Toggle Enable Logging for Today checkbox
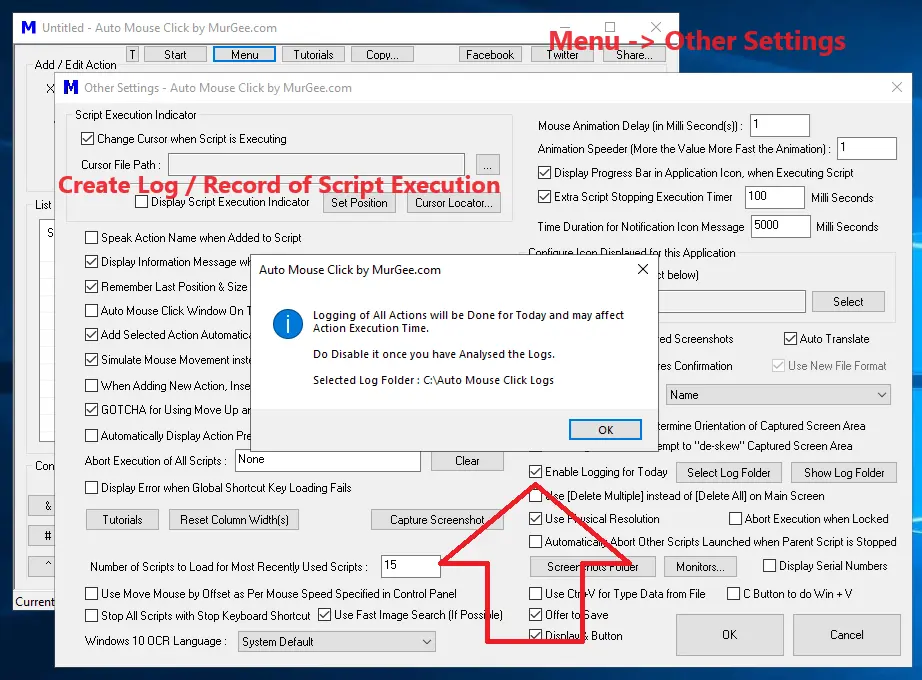The width and height of the screenshot is (922, 680). pos(535,472)
